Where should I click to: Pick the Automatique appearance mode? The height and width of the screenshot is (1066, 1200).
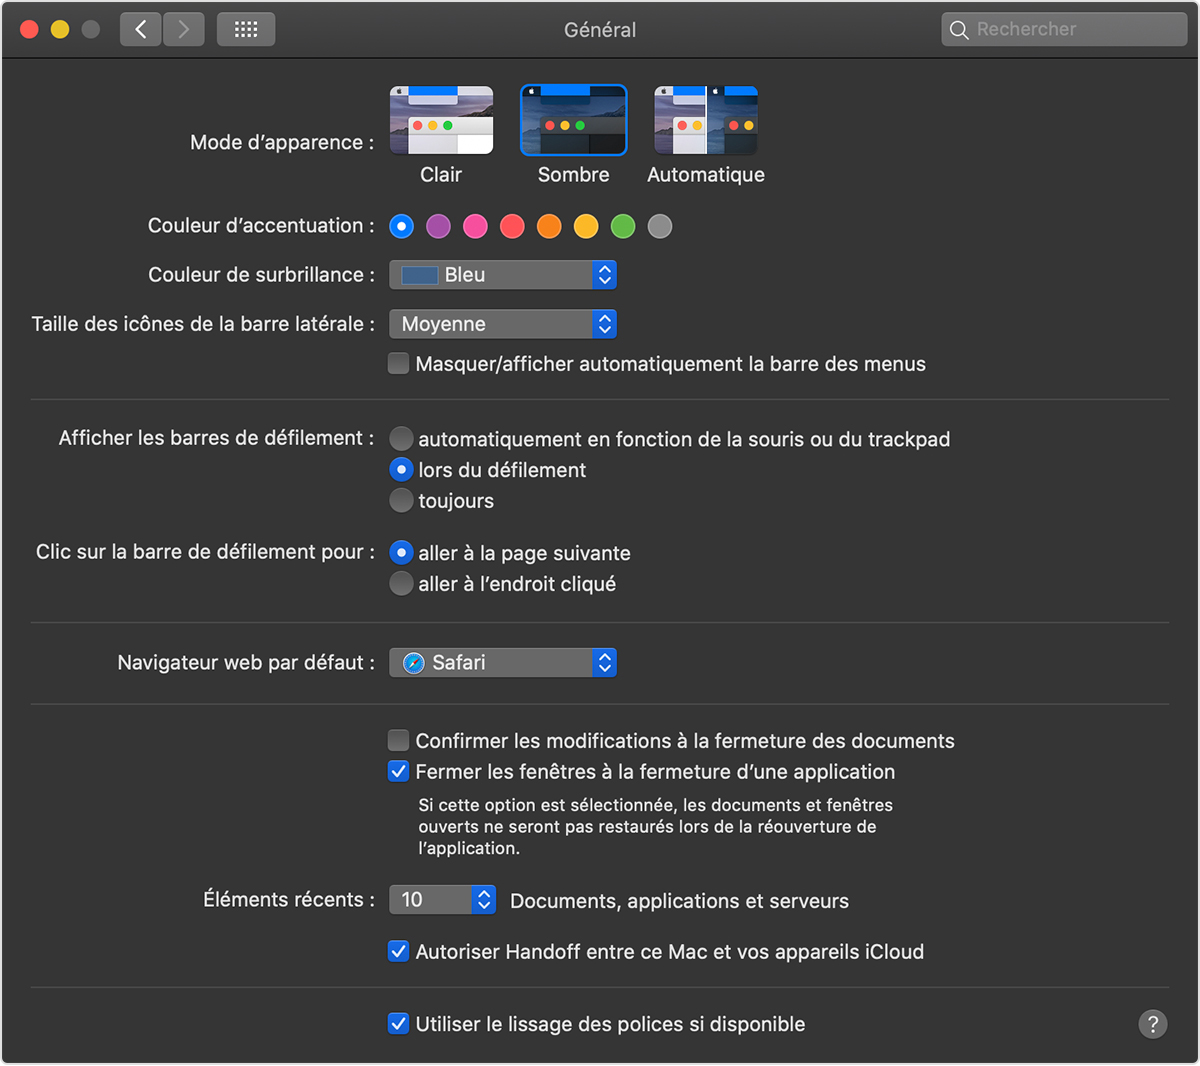(705, 121)
